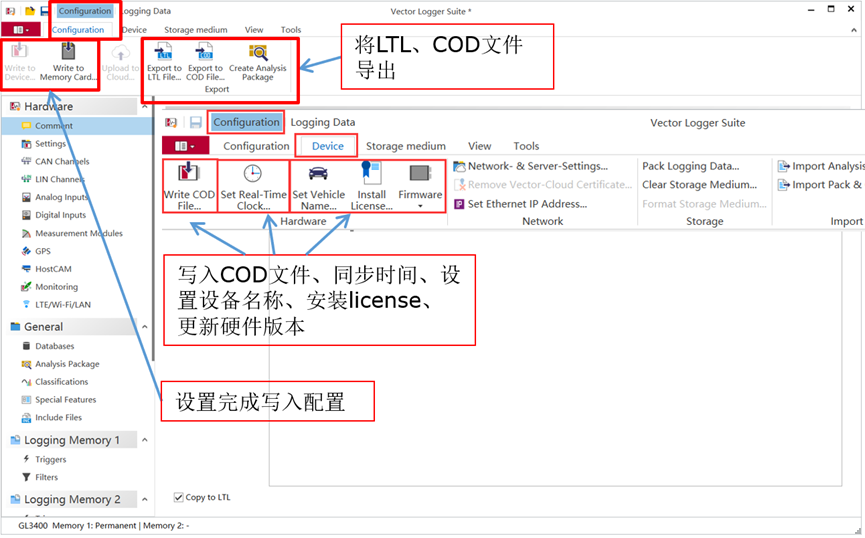
Task: Click Export to COD File icon
Action: (x=205, y=52)
